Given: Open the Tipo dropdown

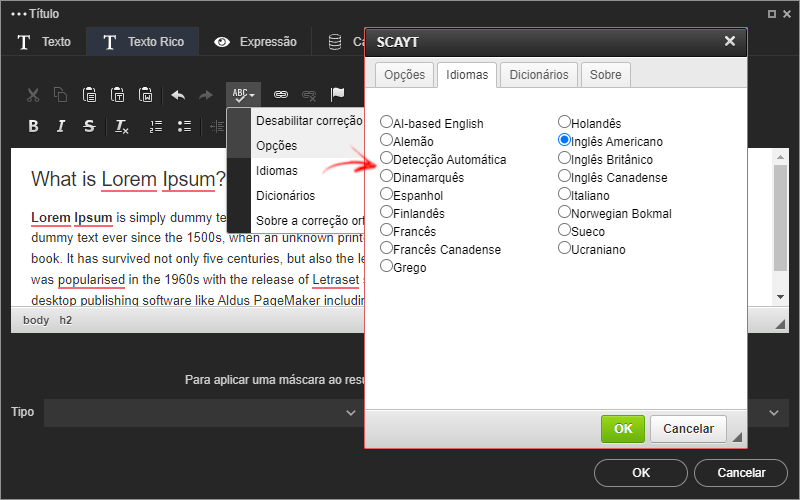Looking at the screenshot, I should (204, 413).
